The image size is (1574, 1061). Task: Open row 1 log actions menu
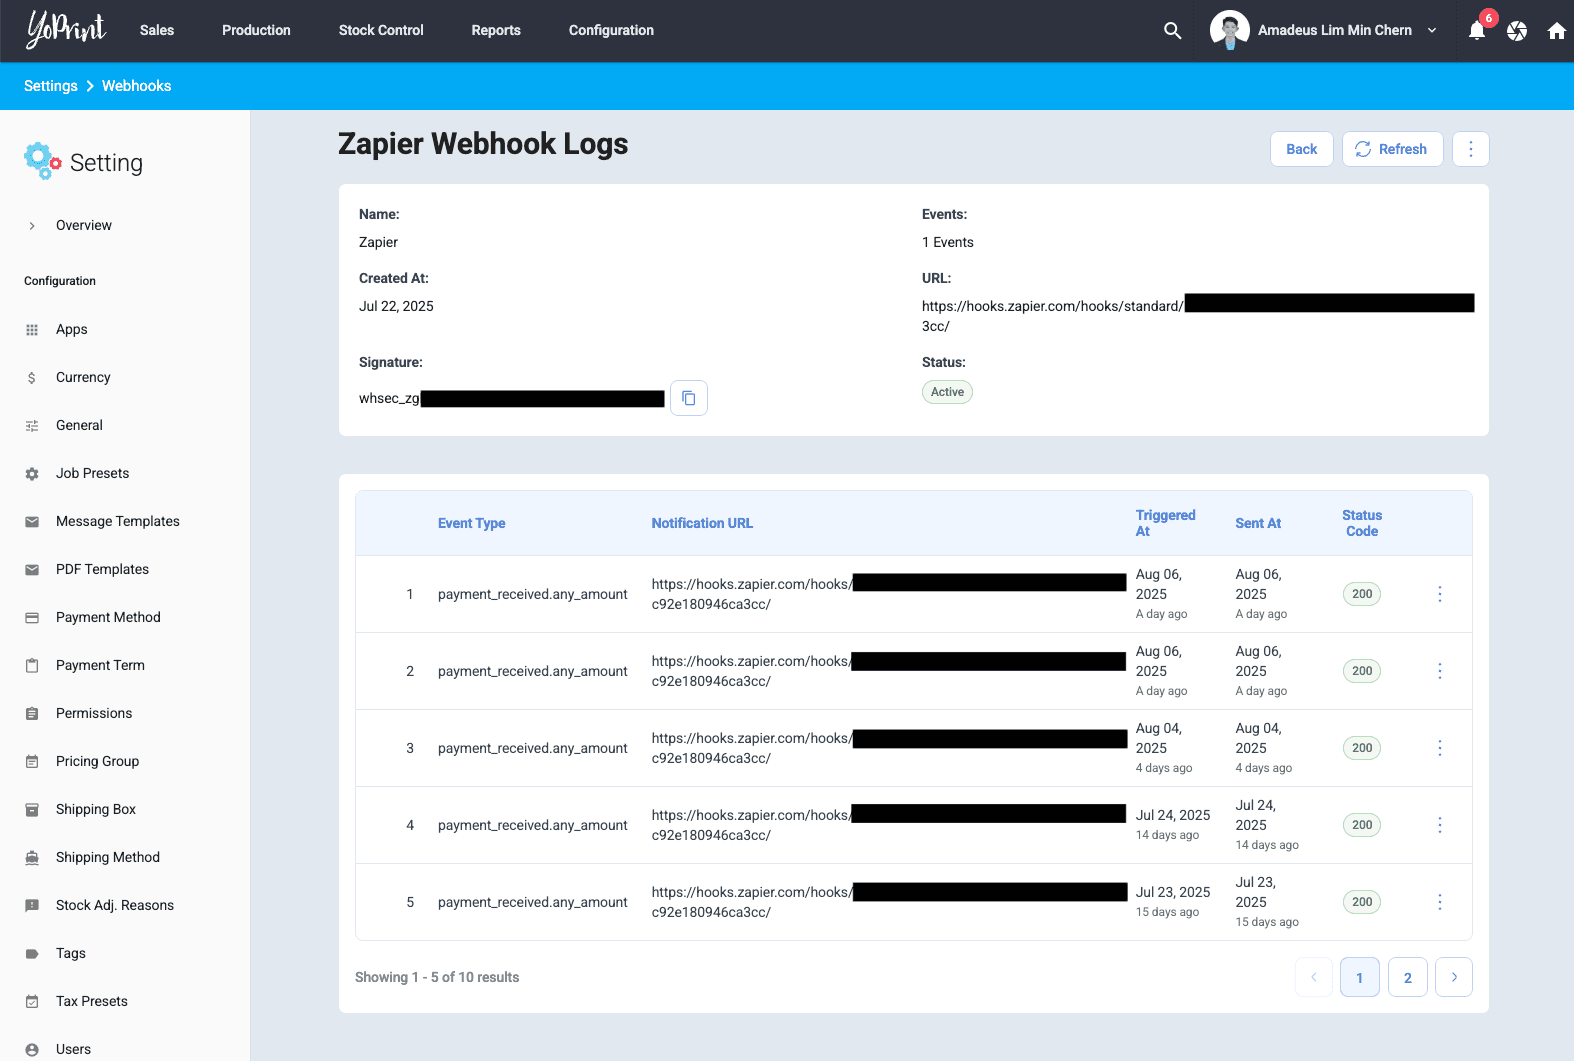(x=1439, y=594)
